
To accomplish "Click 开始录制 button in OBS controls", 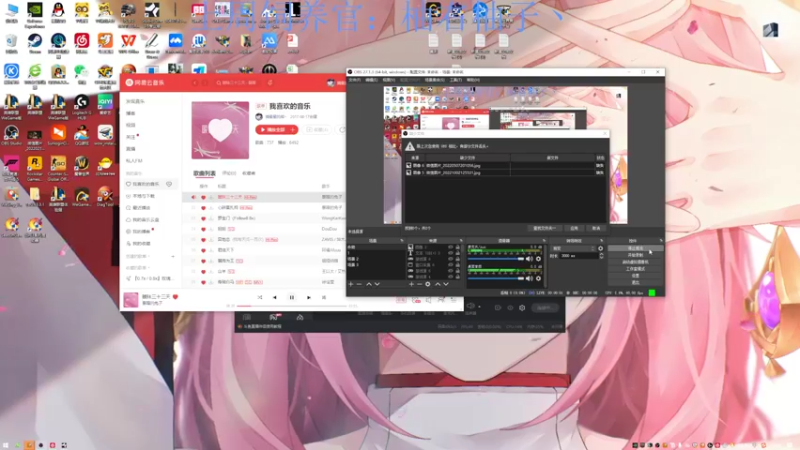I will pos(635,255).
